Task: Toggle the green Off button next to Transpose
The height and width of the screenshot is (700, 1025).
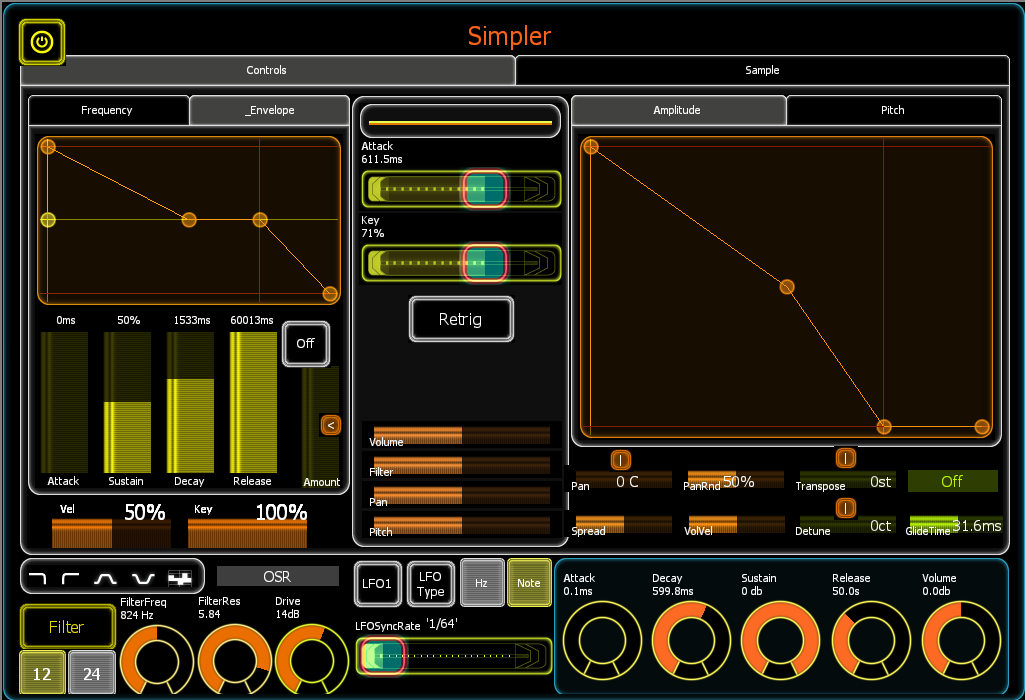Action: (952, 482)
